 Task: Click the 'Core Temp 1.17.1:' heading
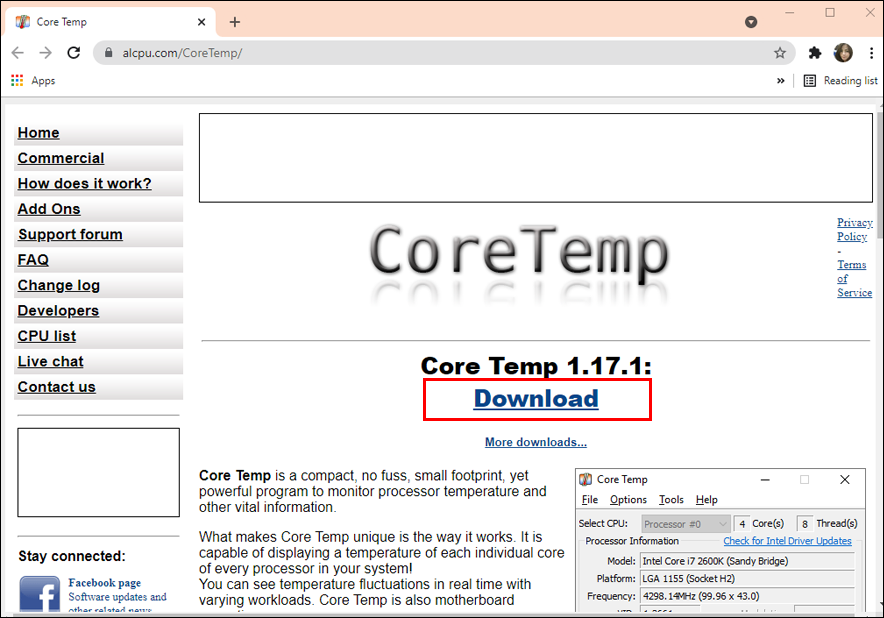[536, 366]
